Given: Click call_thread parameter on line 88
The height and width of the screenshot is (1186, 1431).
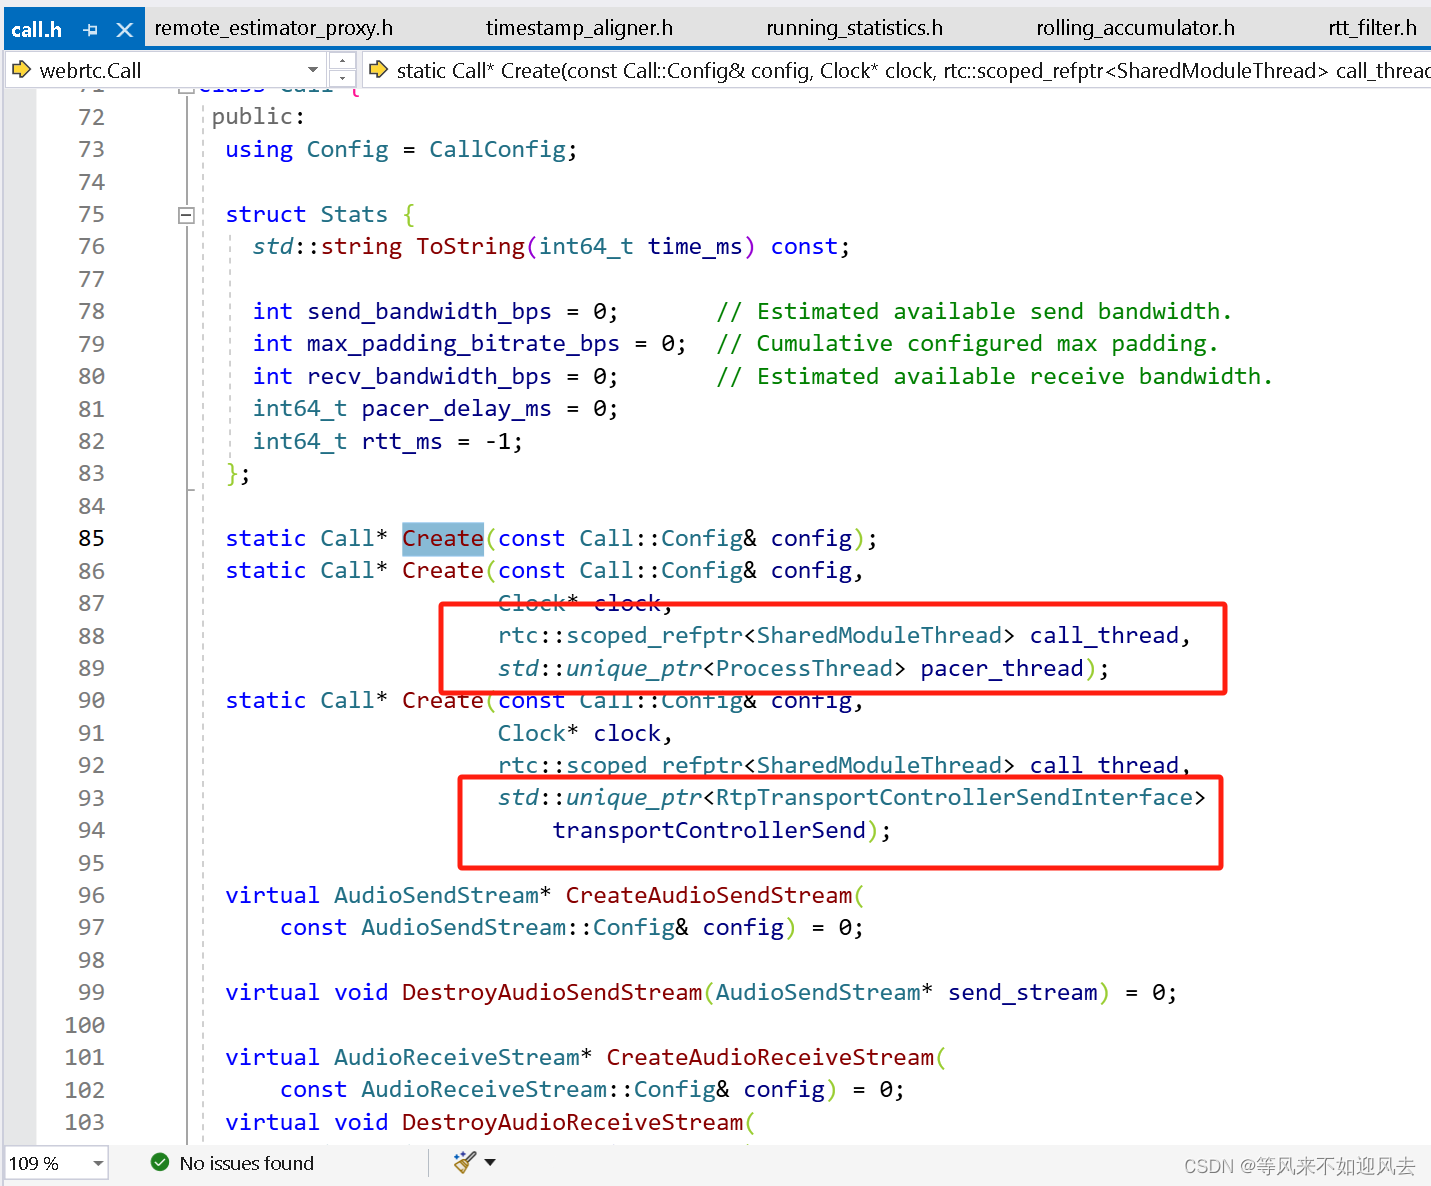Looking at the screenshot, I should tap(1104, 636).
